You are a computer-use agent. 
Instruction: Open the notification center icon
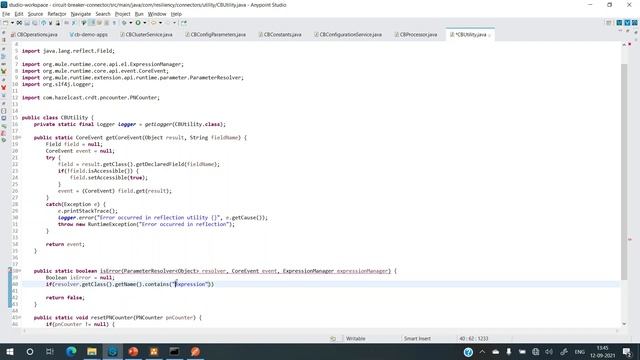click(627, 352)
